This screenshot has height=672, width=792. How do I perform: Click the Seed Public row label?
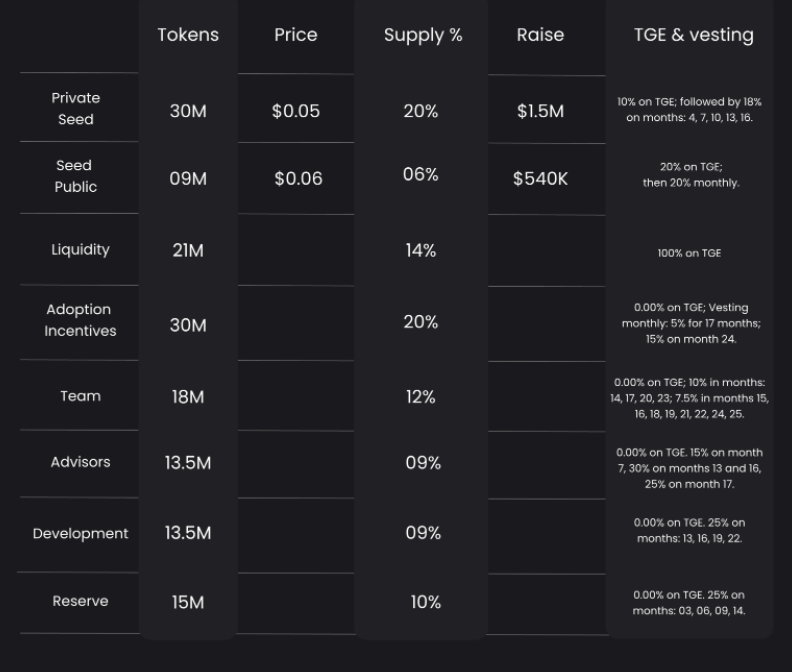tap(75, 176)
